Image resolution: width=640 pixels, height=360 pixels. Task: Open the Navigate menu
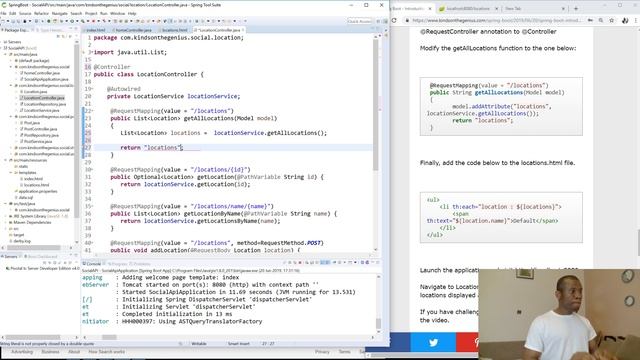pos(60,13)
